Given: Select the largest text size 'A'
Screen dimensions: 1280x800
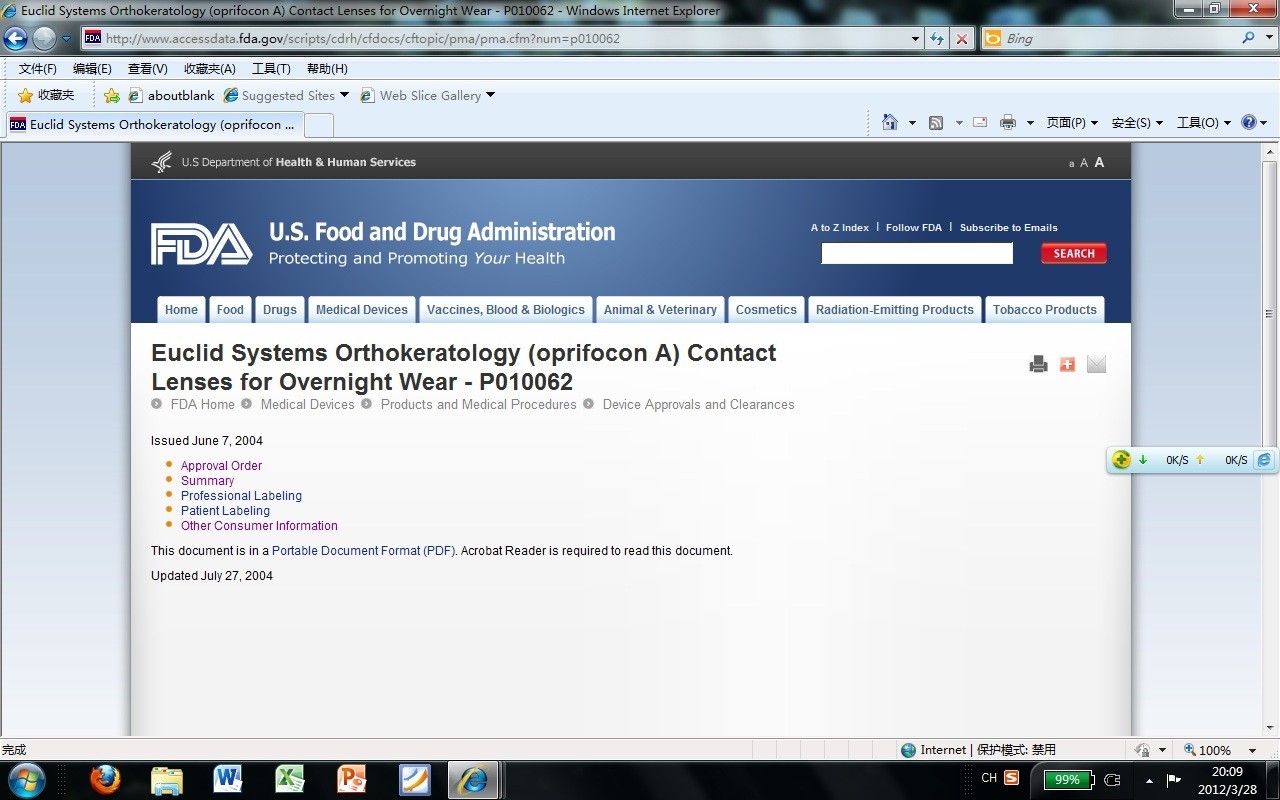Looking at the screenshot, I should pos(1099,162).
